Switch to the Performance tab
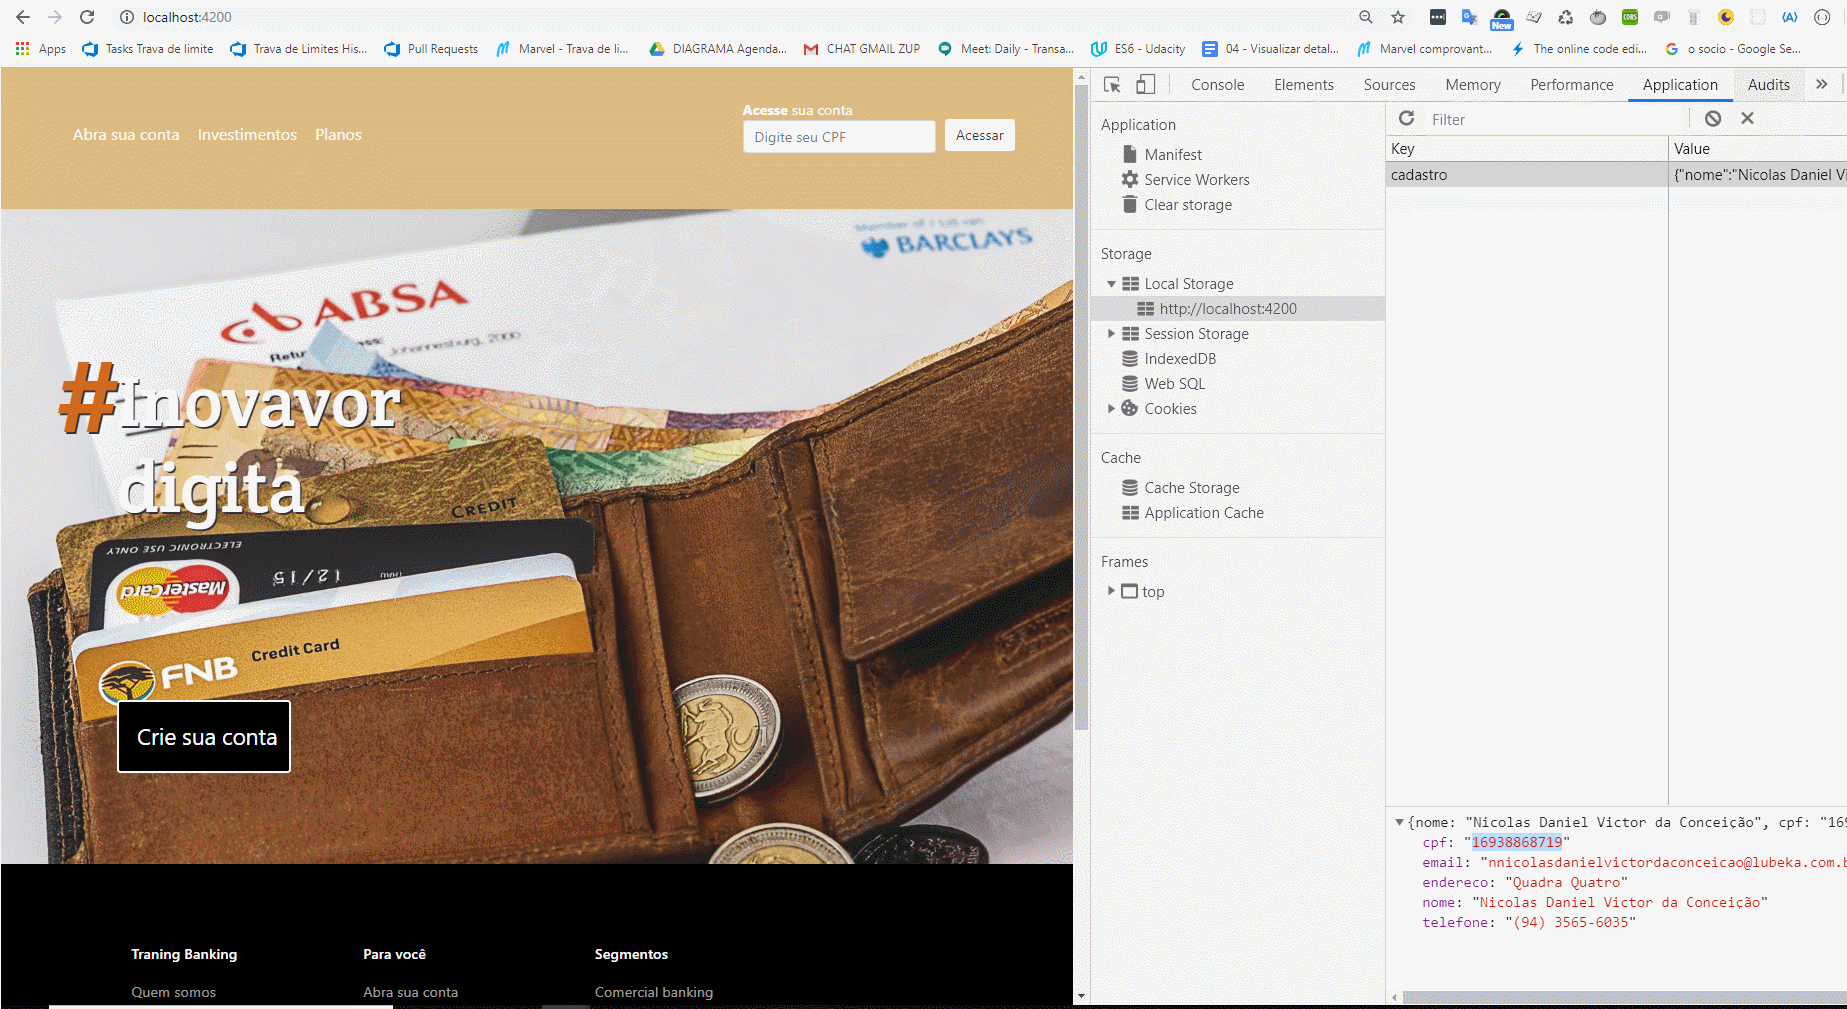Screen dimensions: 1847x1009 [1571, 85]
